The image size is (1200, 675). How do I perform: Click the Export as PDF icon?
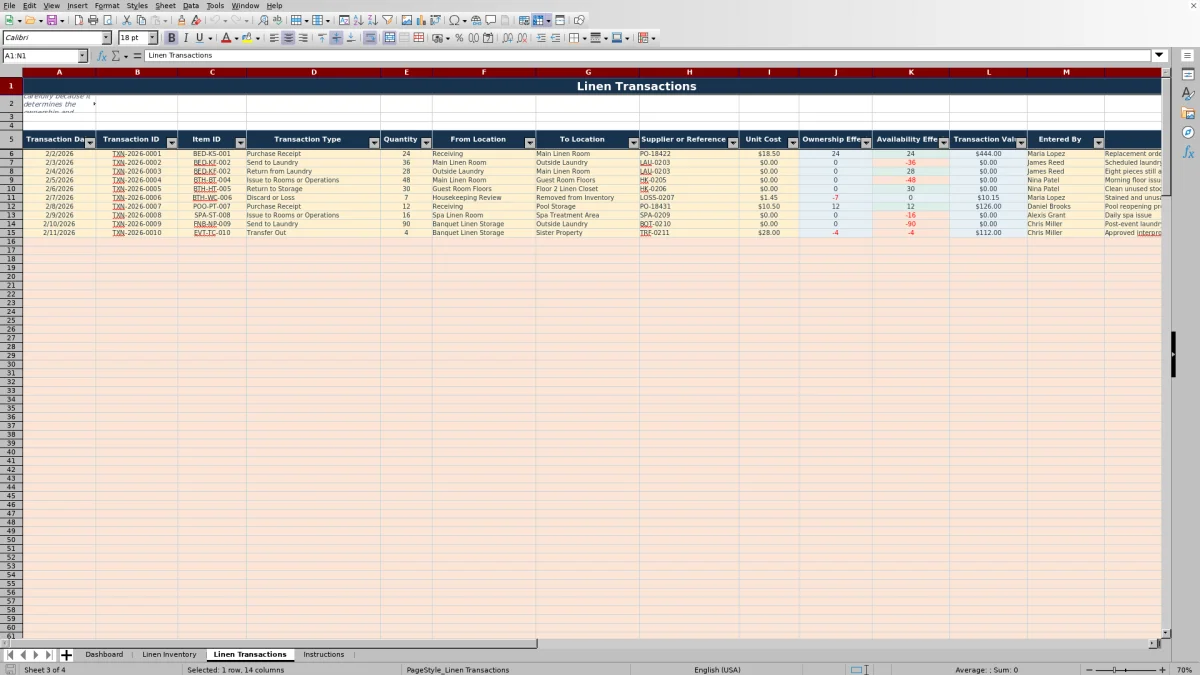77,20
